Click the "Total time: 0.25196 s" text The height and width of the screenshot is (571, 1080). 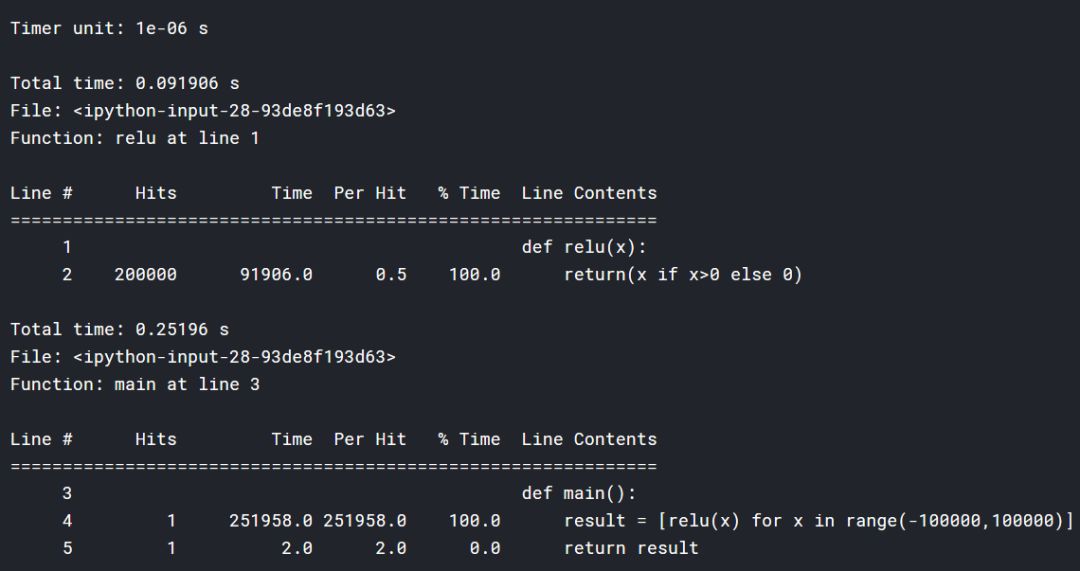point(119,329)
